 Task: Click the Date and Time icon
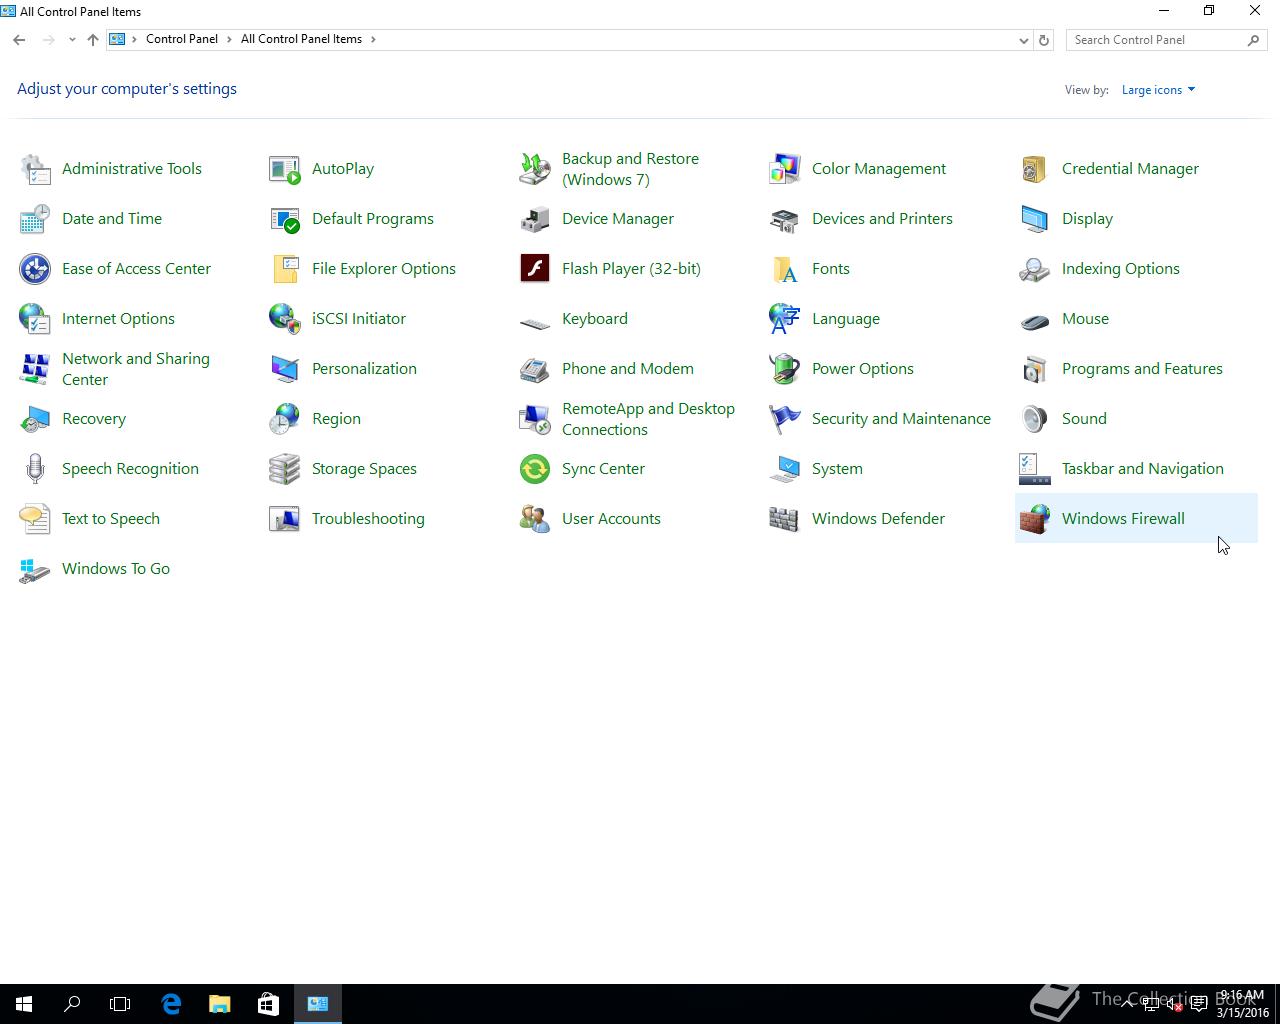pos(35,219)
